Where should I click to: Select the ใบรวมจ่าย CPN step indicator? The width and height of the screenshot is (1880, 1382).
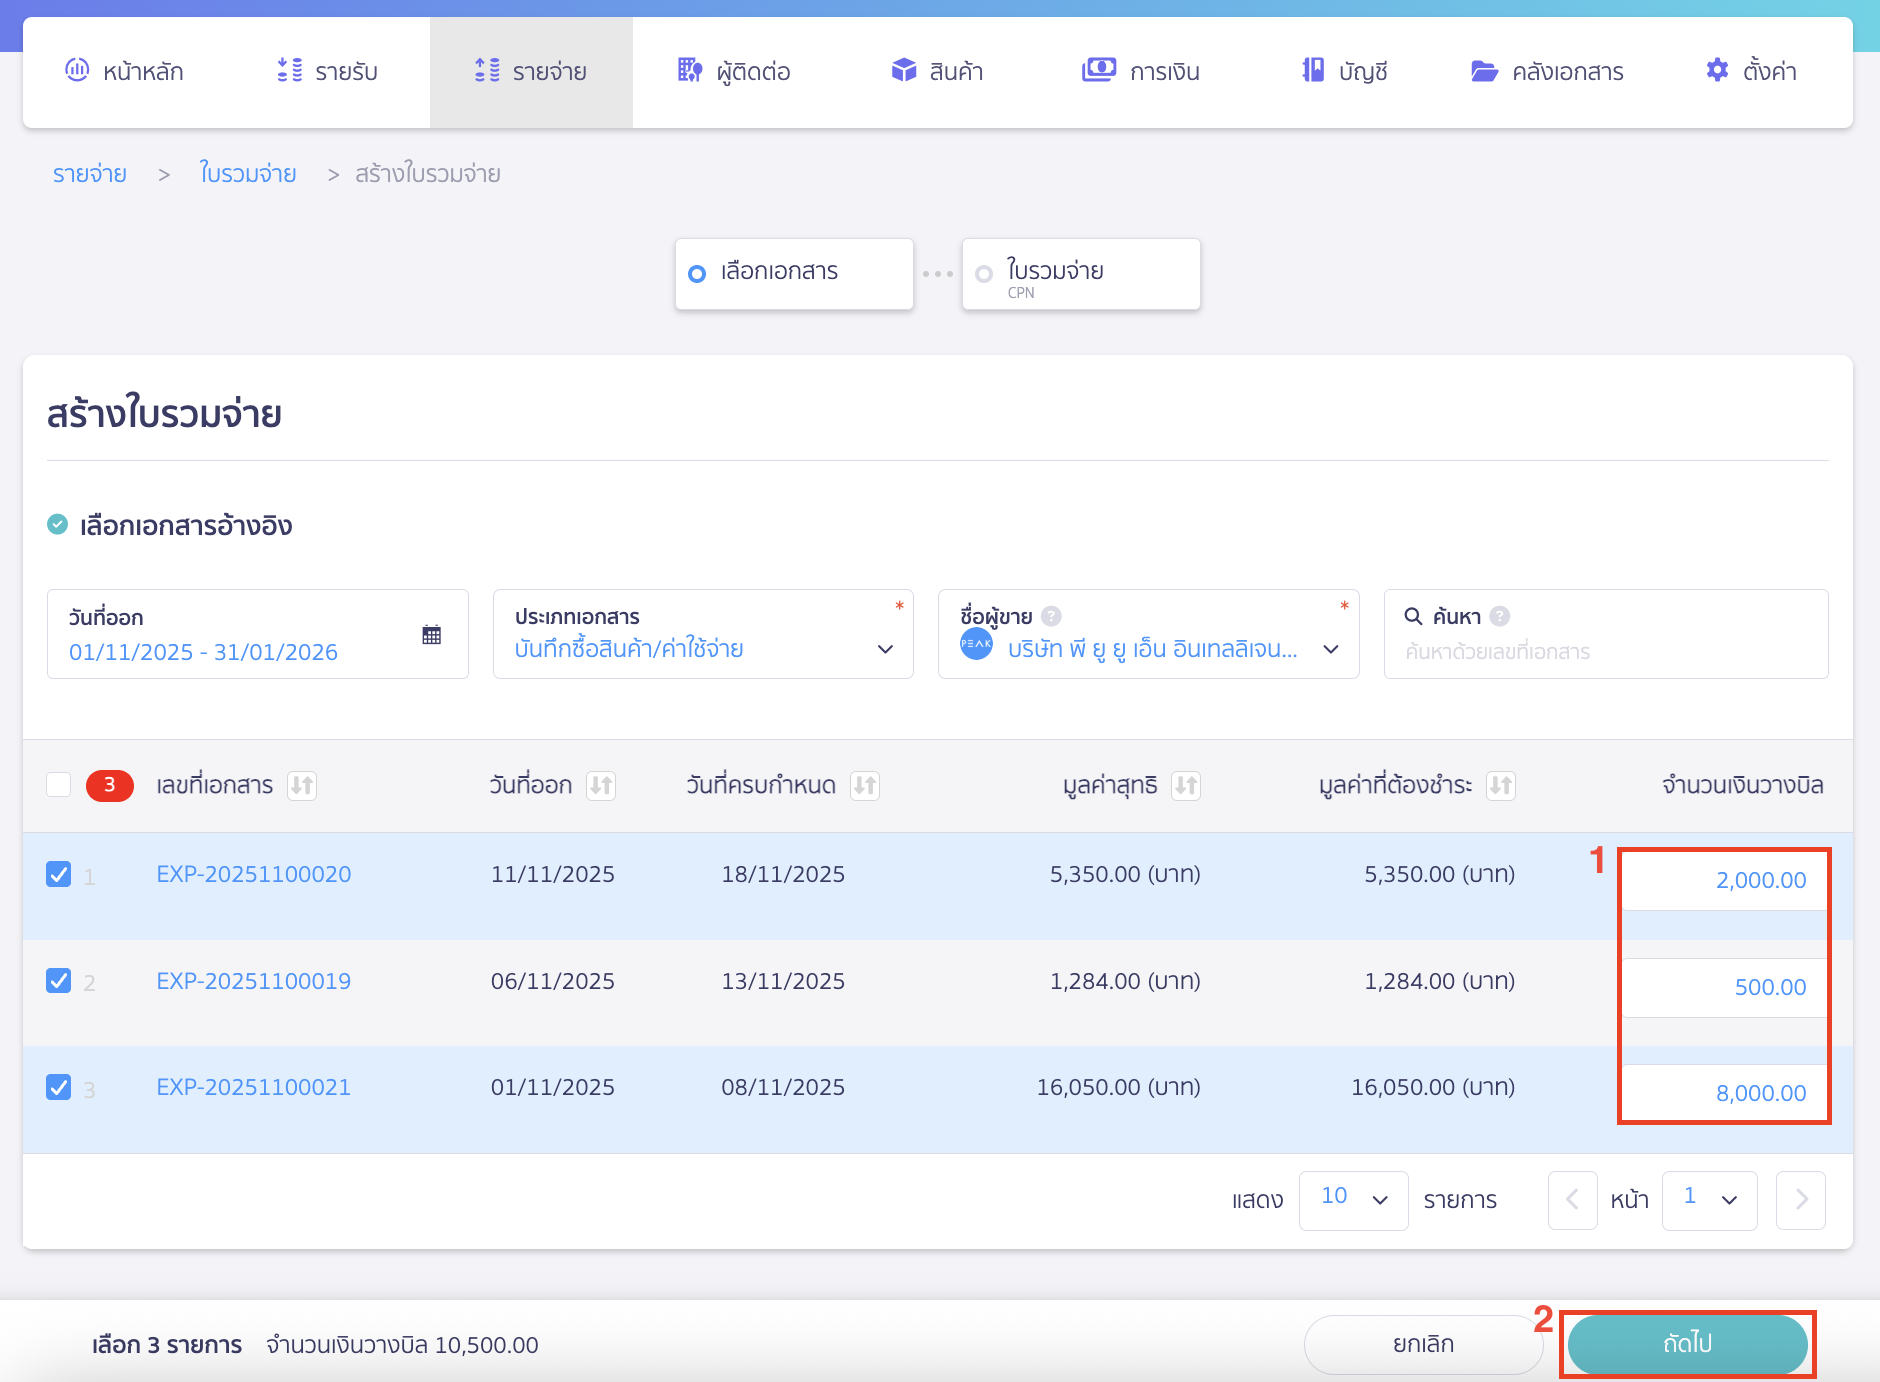1080,274
